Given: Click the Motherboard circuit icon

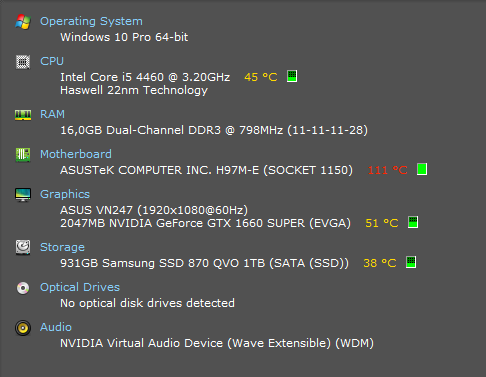Looking at the screenshot, I should pyautogui.click(x=23, y=155).
